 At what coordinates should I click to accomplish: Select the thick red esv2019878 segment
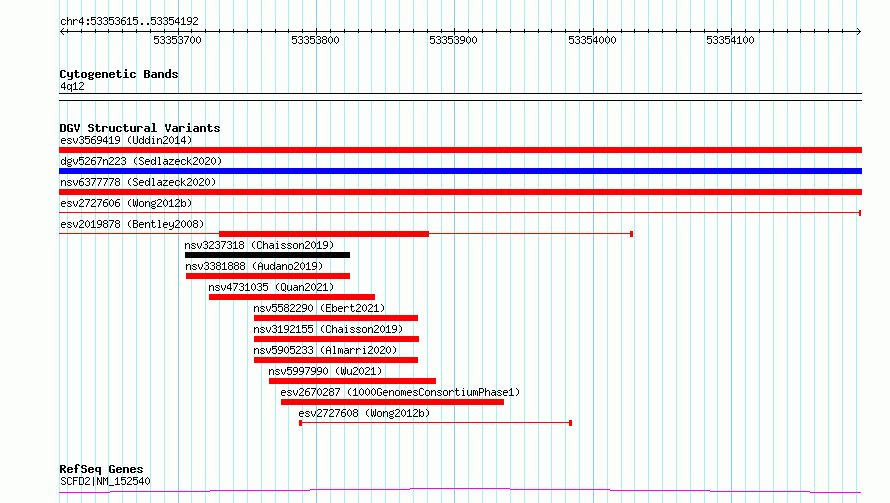pyautogui.click(x=324, y=234)
